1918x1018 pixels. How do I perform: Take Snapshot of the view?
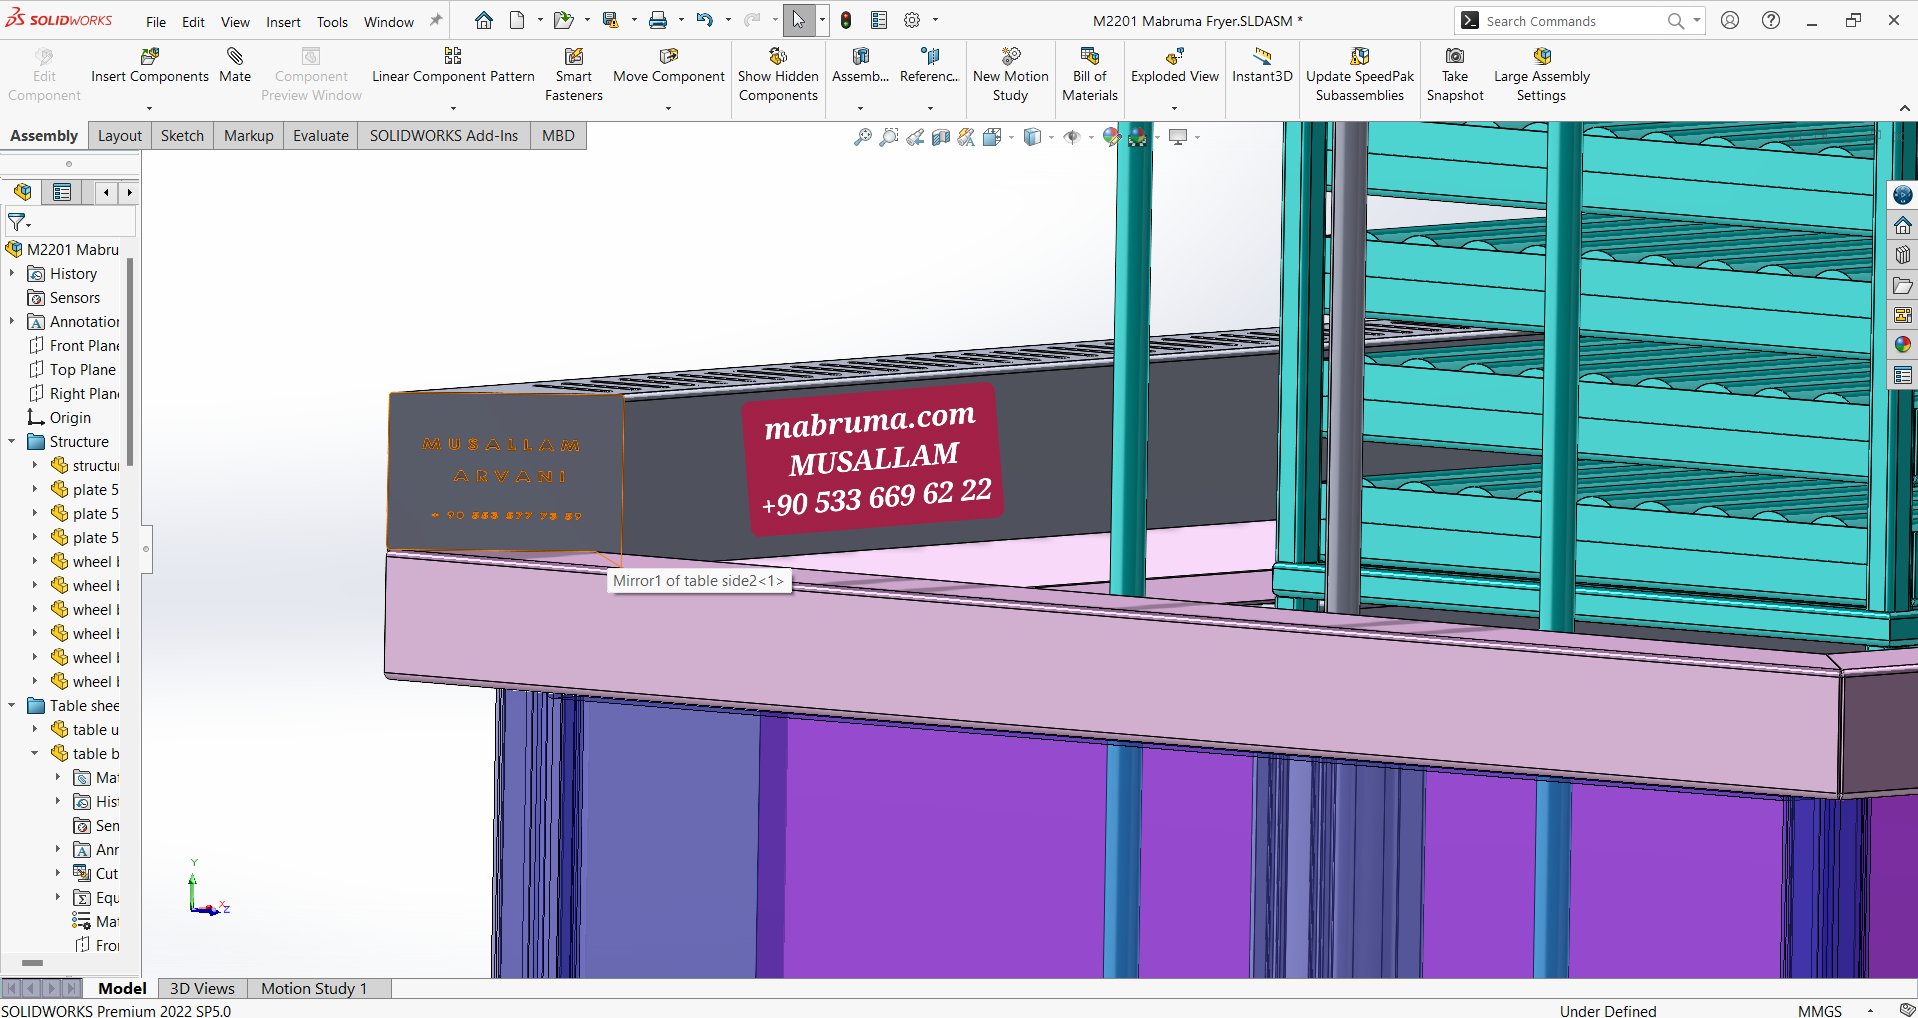(1455, 75)
